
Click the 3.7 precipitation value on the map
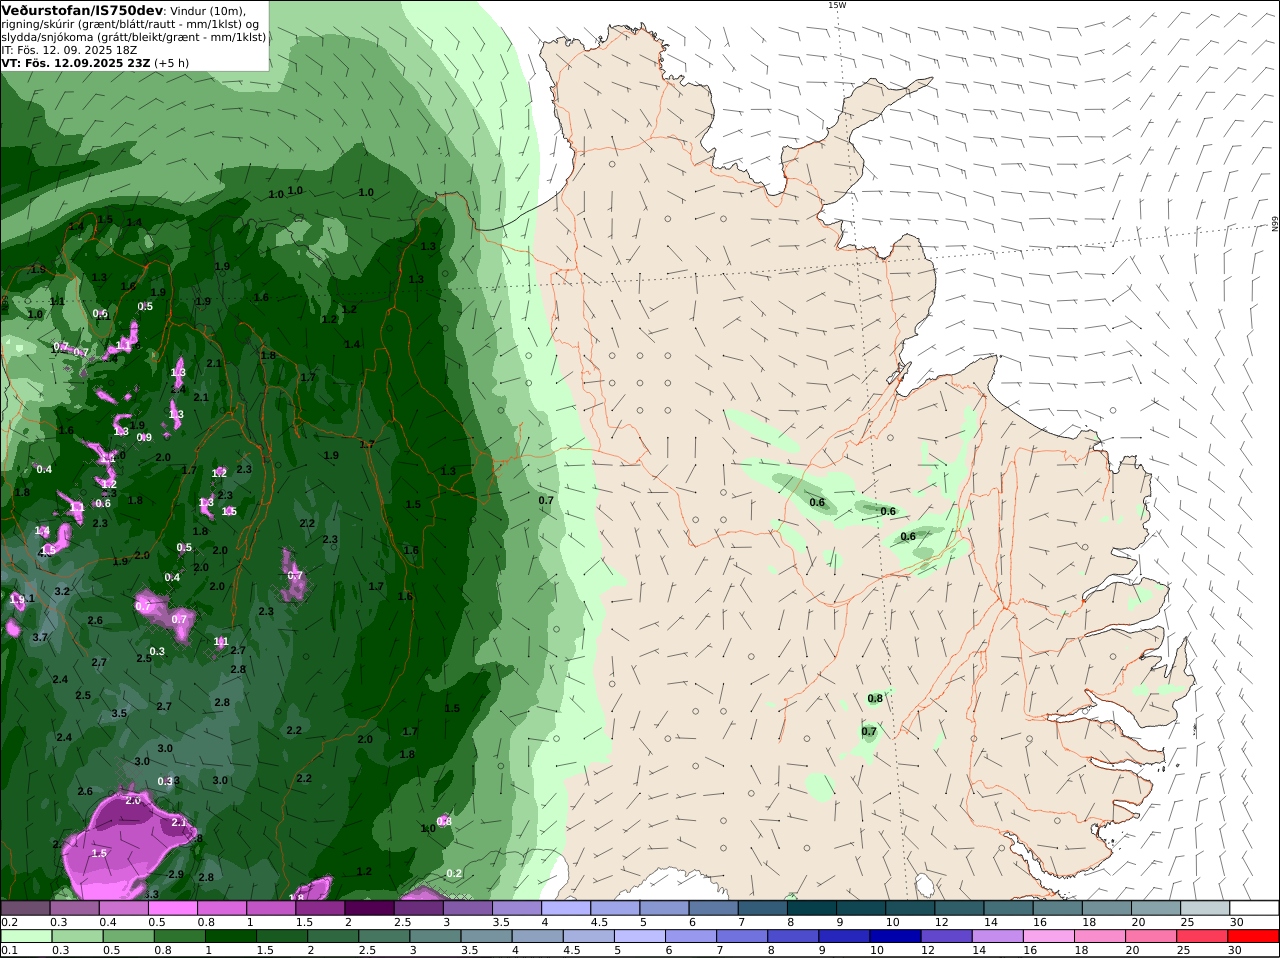point(40,637)
